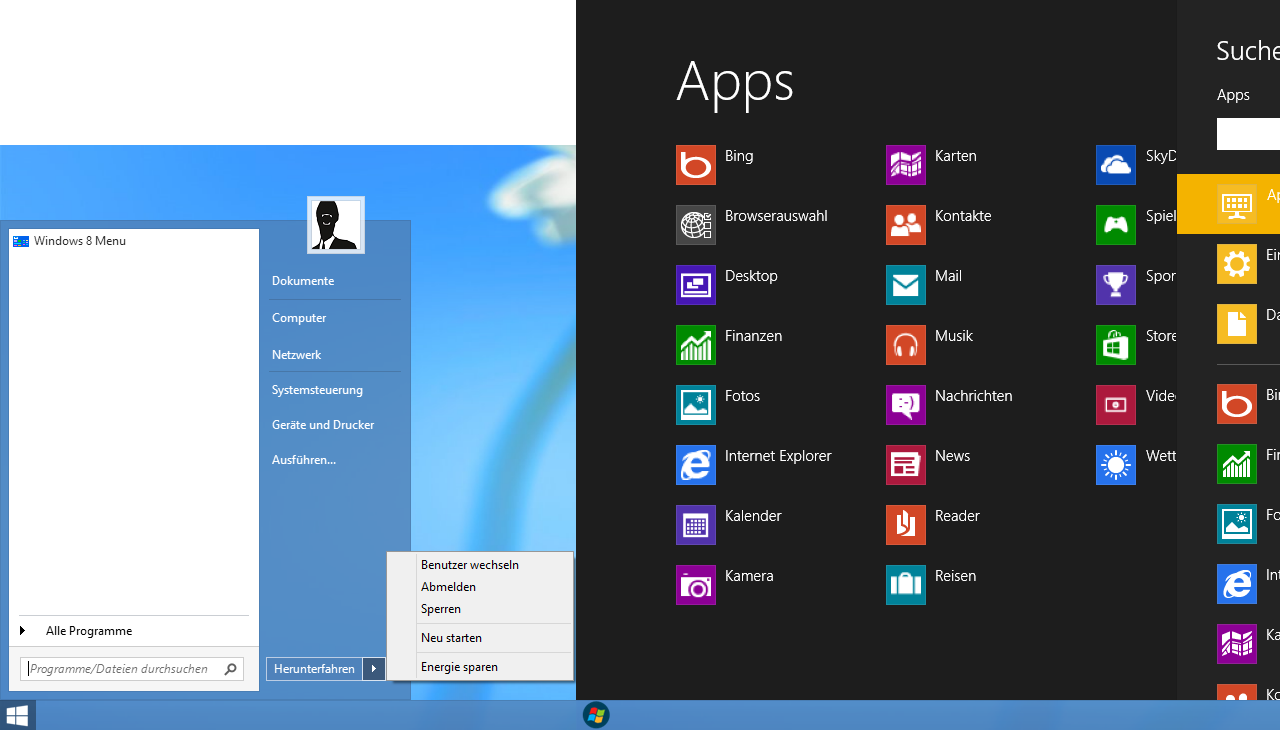Open the Nachrichten messaging icon
1280x730 pixels.
point(906,405)
